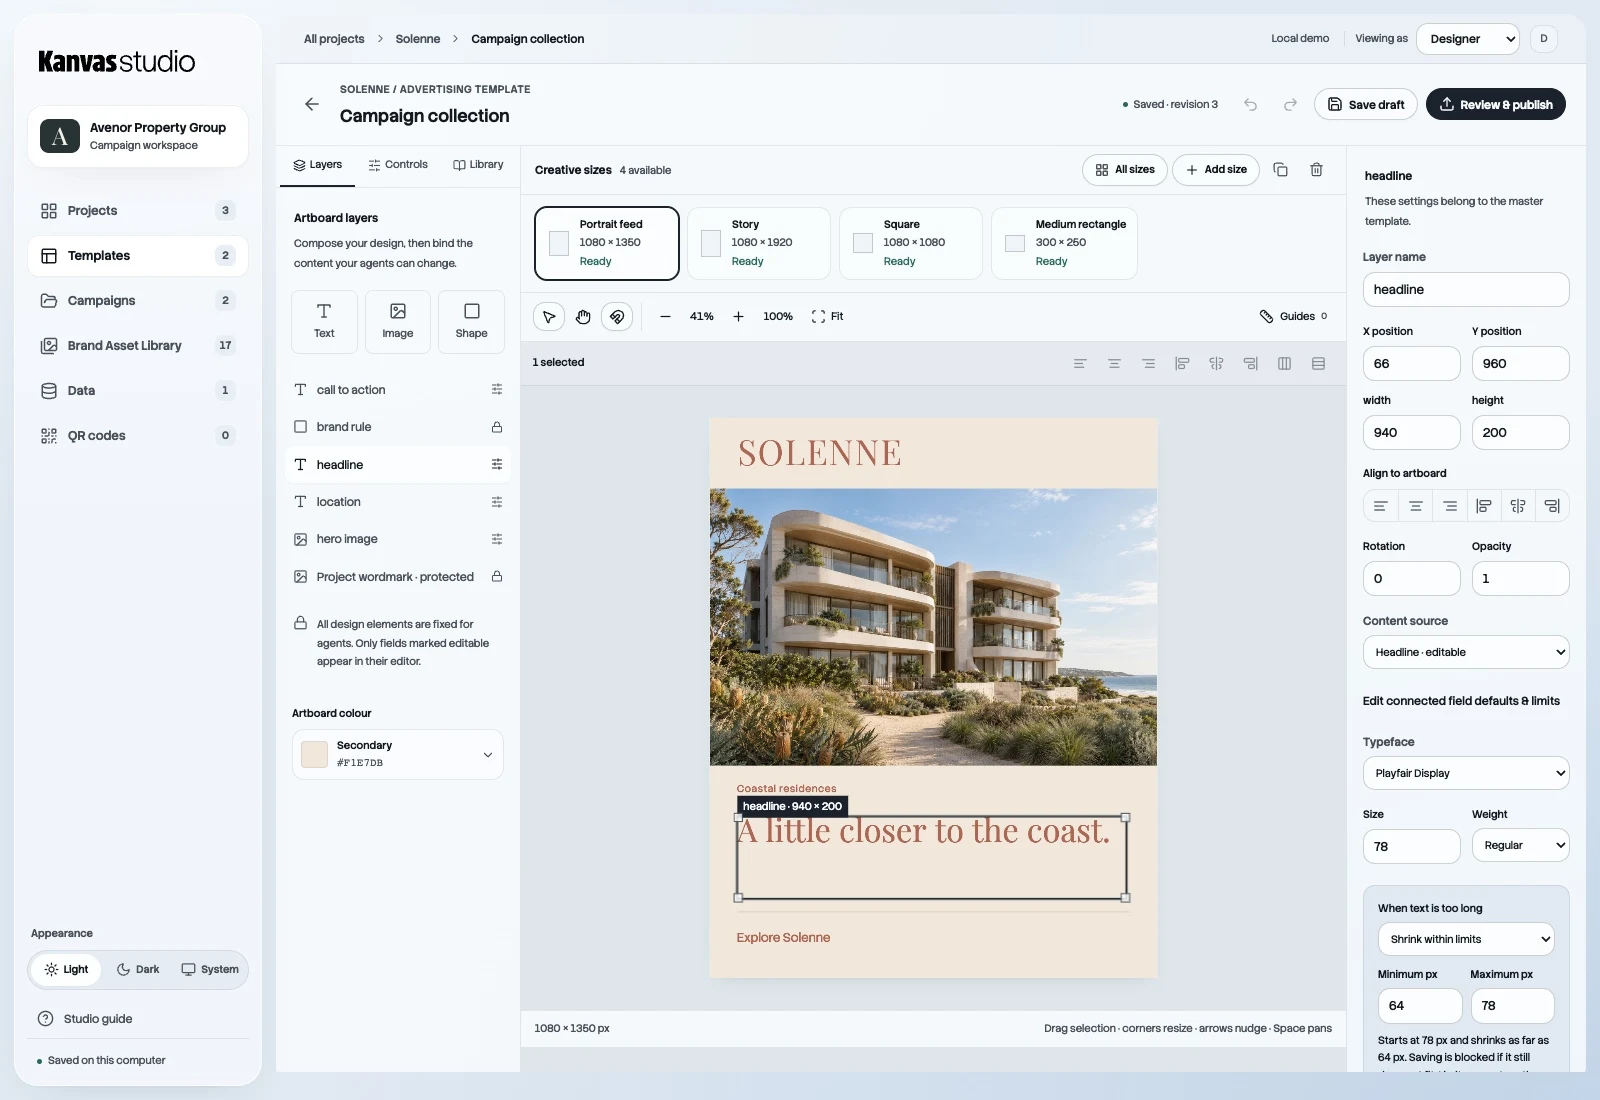Open settings sliders for headline layer
This screenshot has height=1100, width=1600.
[497, 465]
